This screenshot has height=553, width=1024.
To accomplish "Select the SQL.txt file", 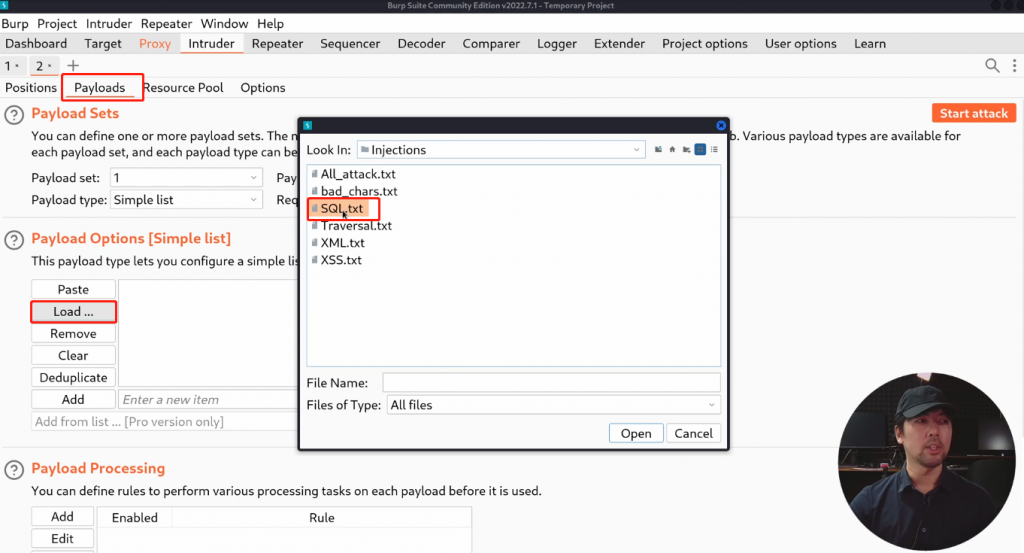I will 342,208.
